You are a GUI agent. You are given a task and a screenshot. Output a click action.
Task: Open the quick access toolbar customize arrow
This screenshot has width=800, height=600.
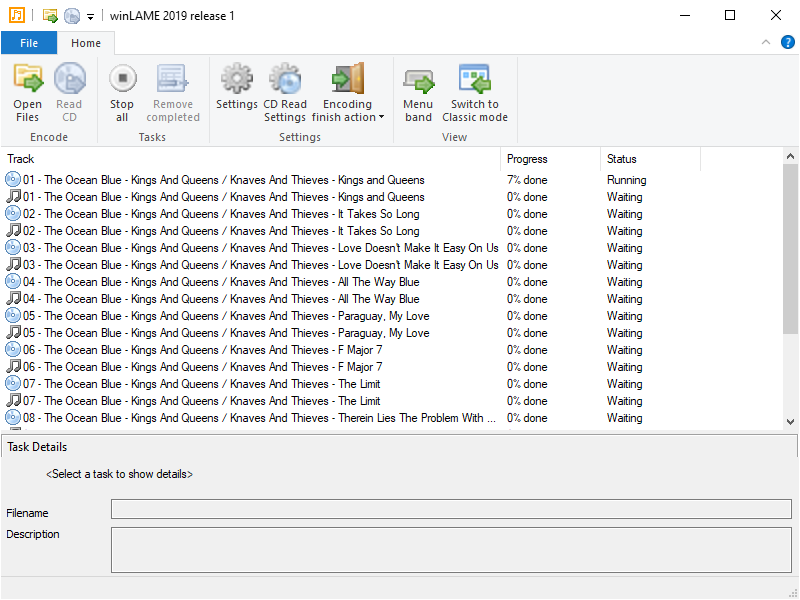click(x=90, y=16)
